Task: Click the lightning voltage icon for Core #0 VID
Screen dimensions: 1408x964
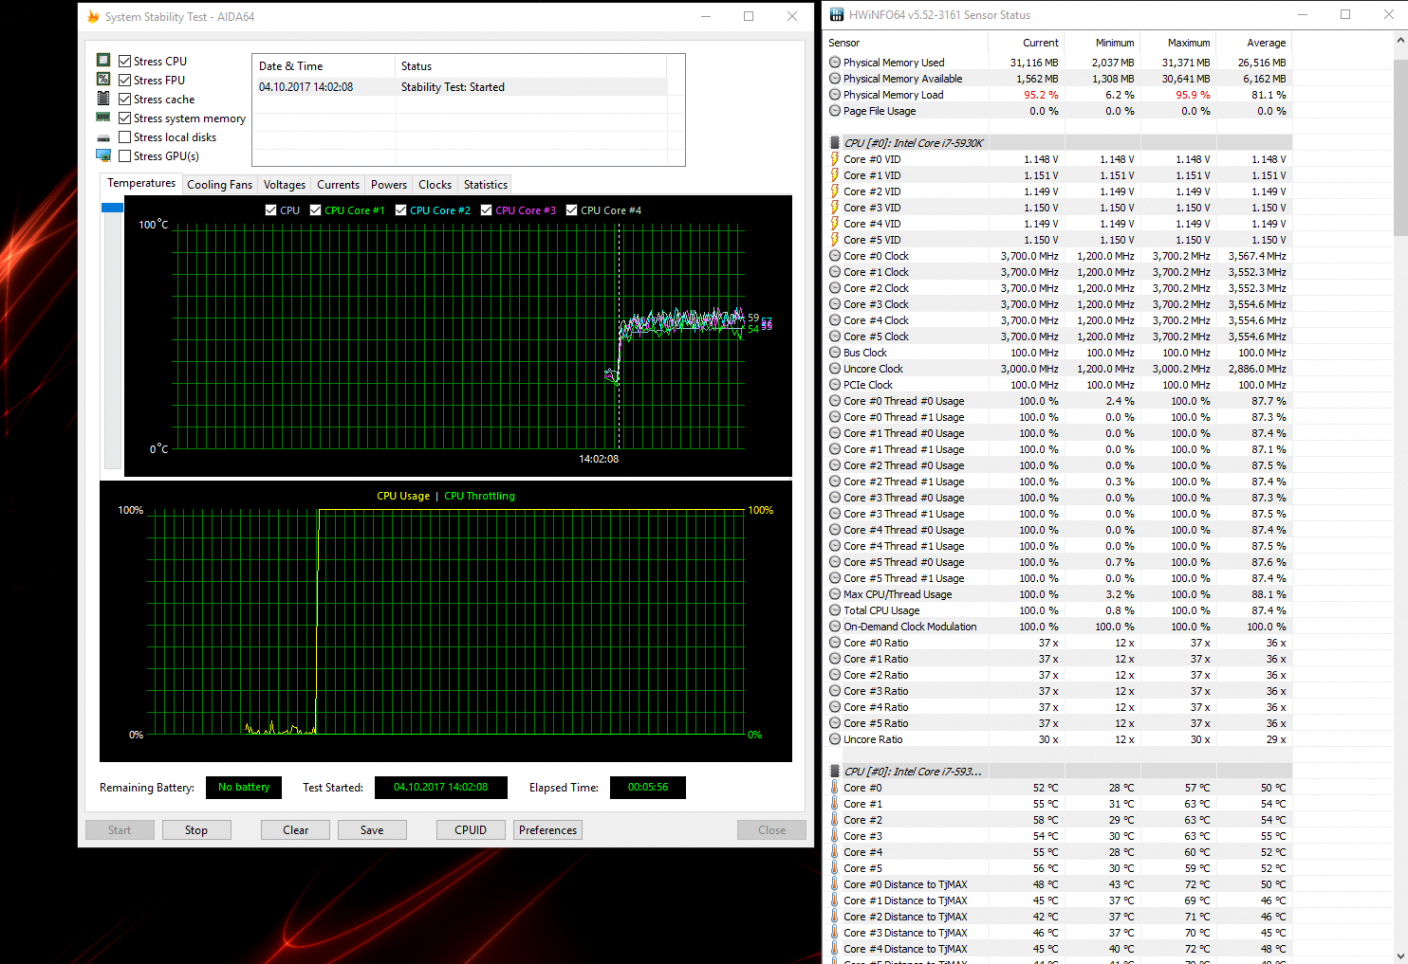Action: (835, 159)
